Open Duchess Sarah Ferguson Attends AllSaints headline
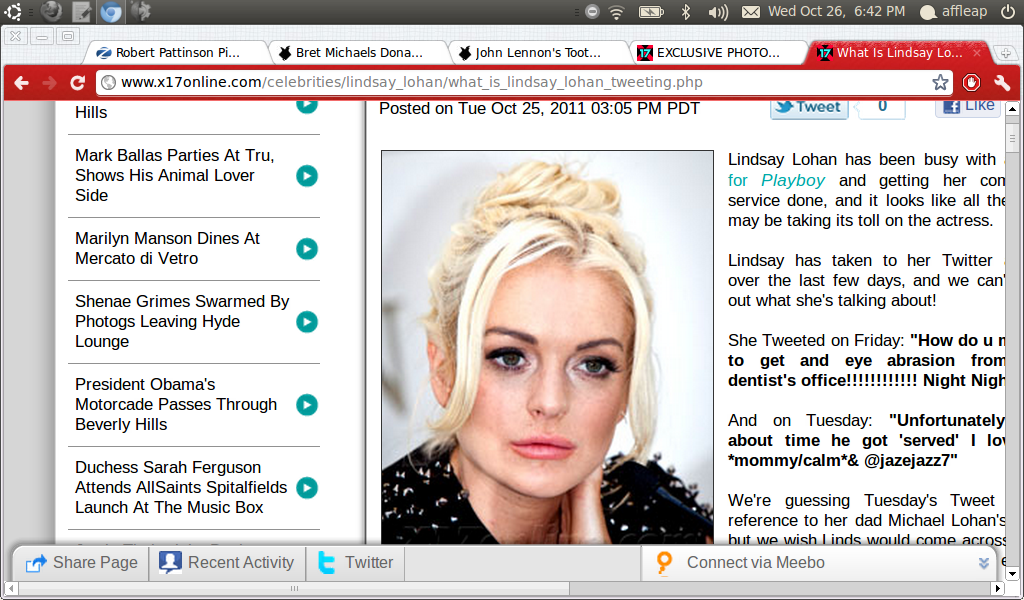This screenshot has height=600, width=1024. (181, 488)
